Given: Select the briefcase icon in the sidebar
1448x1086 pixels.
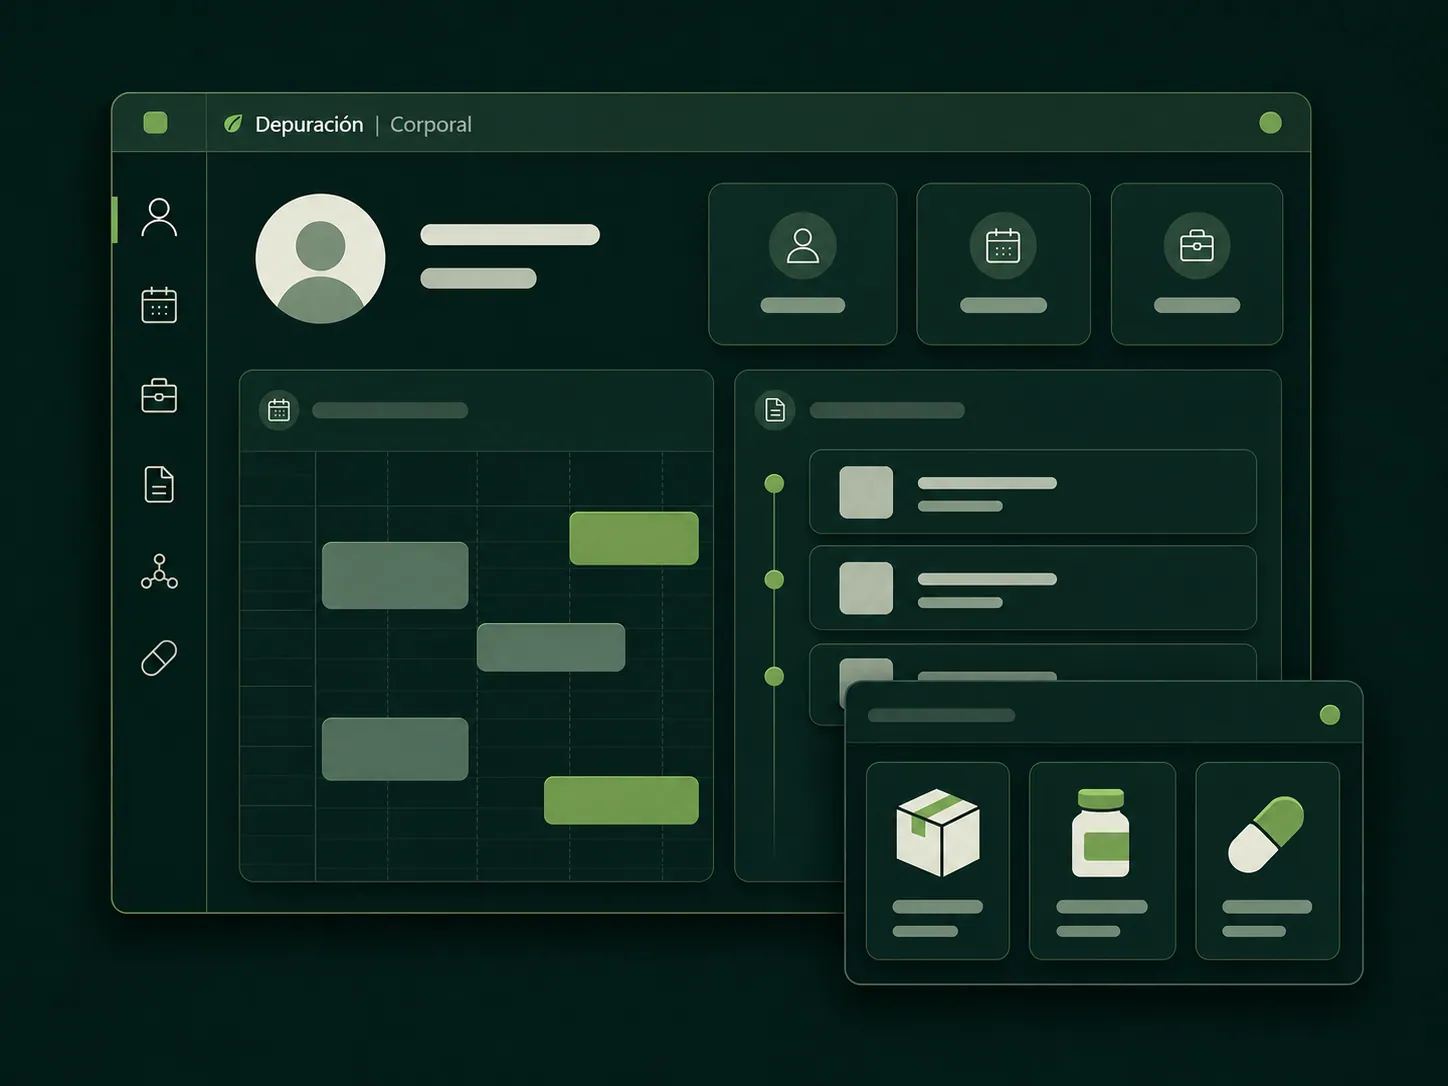Looking at the screenshot, I should [159, 395].
